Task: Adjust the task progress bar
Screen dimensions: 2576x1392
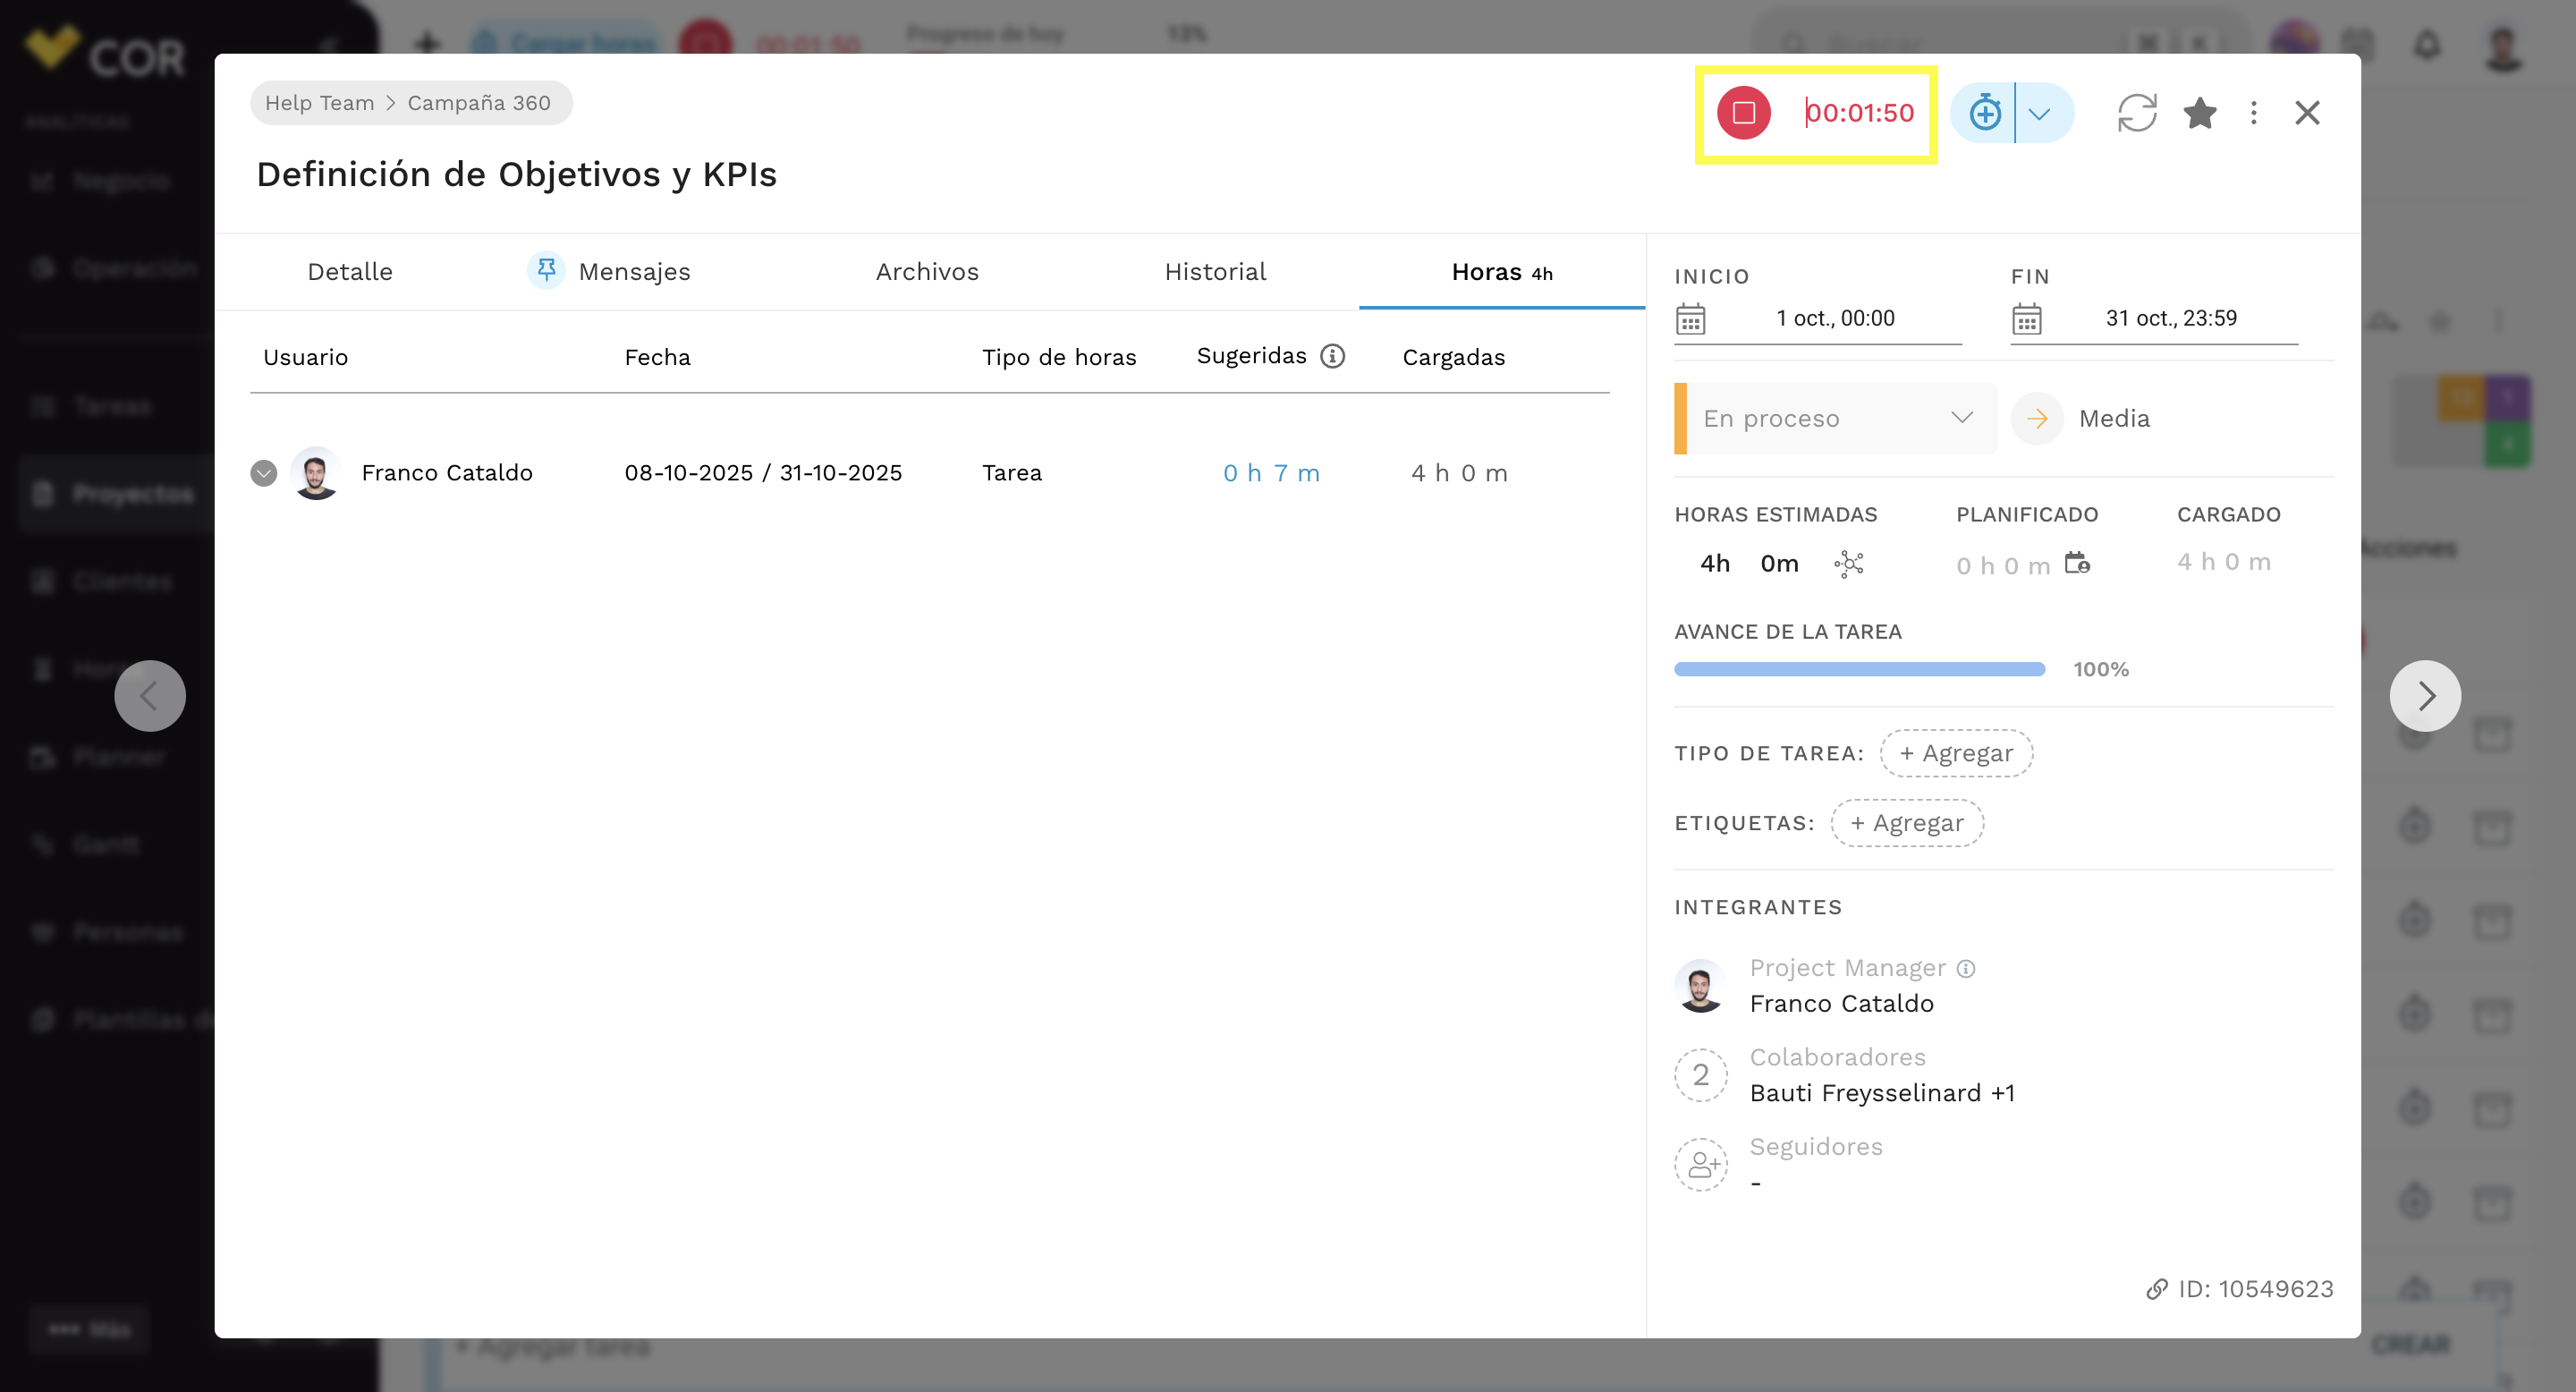Action: coord(1859,669)
